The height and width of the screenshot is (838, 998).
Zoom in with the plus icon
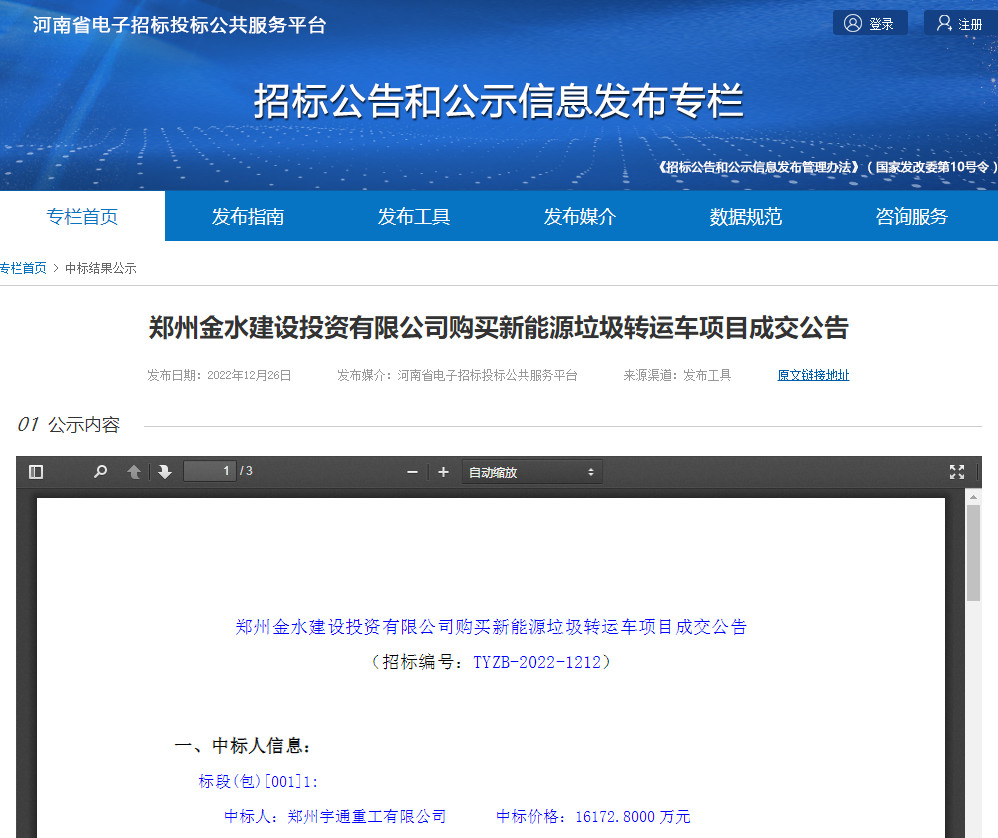pyautogui.click(x=444, y=472)
